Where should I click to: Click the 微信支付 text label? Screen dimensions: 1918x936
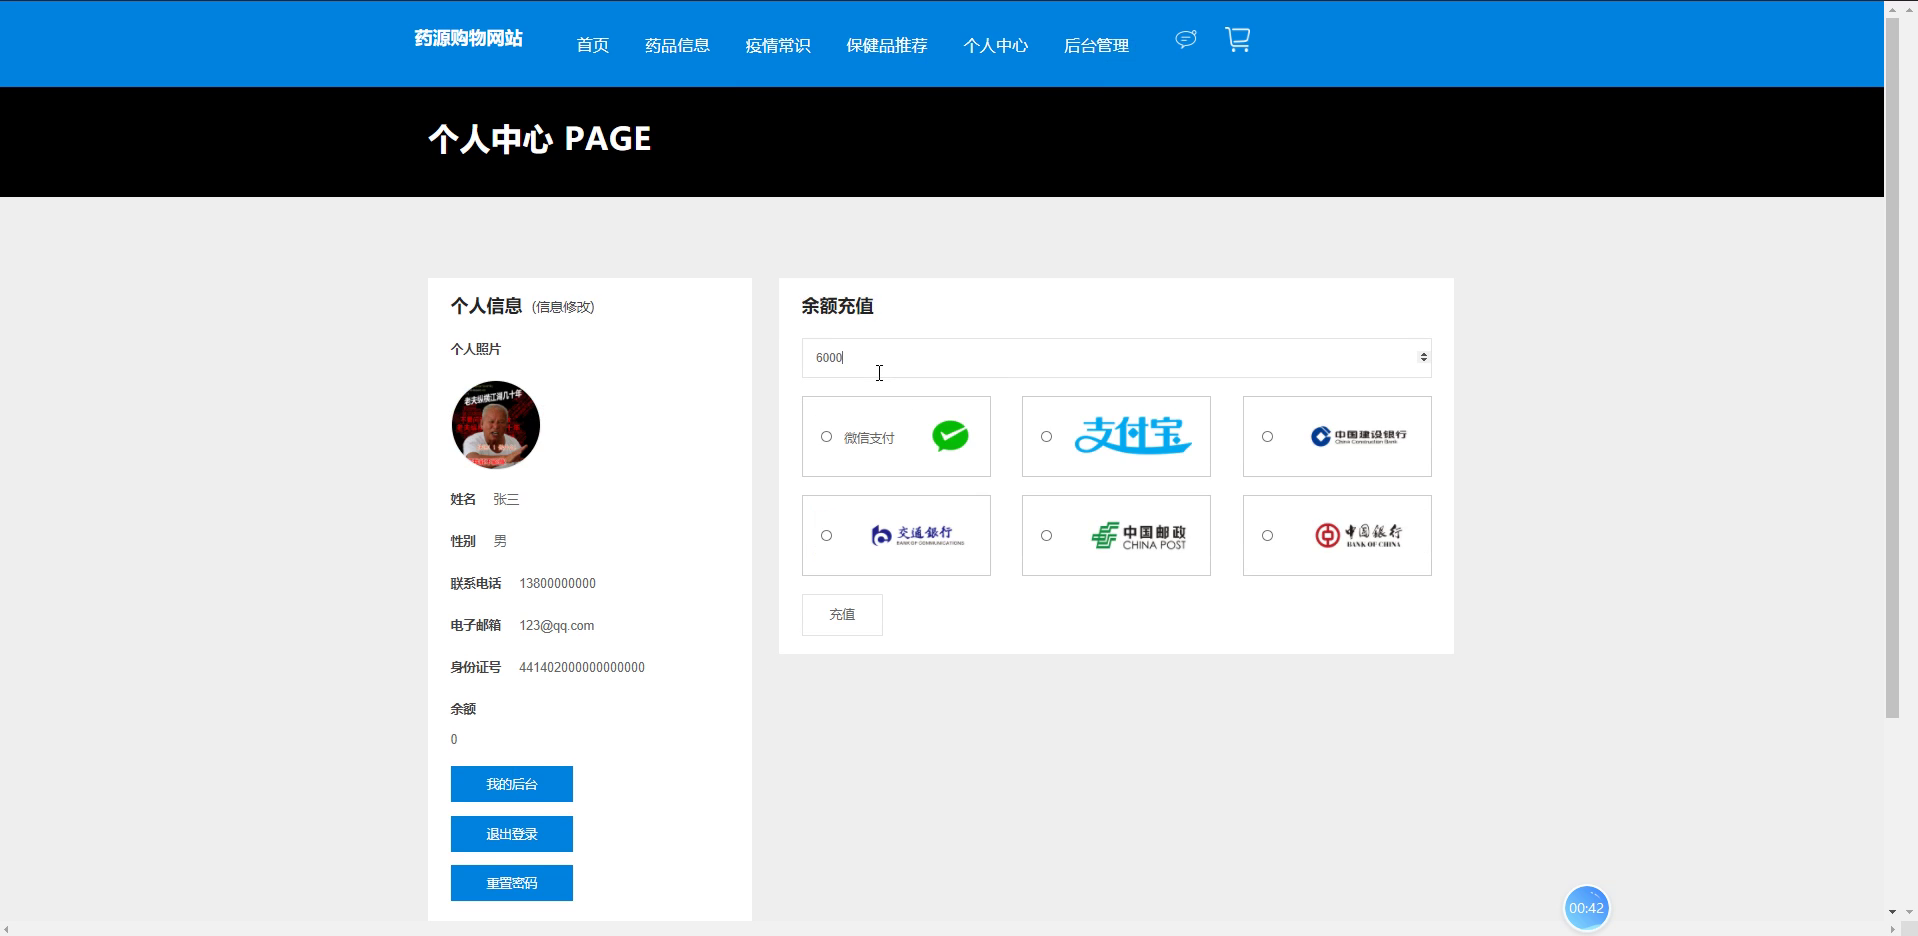(869, 438)
